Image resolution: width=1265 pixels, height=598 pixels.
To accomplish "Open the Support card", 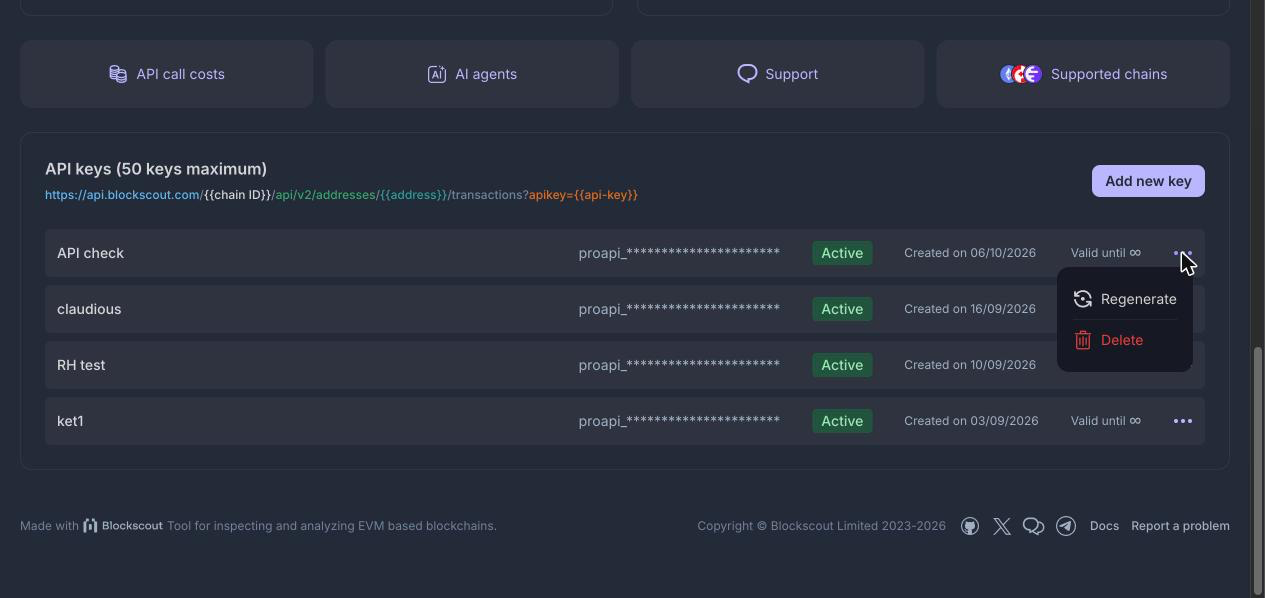I will [777, 74].
